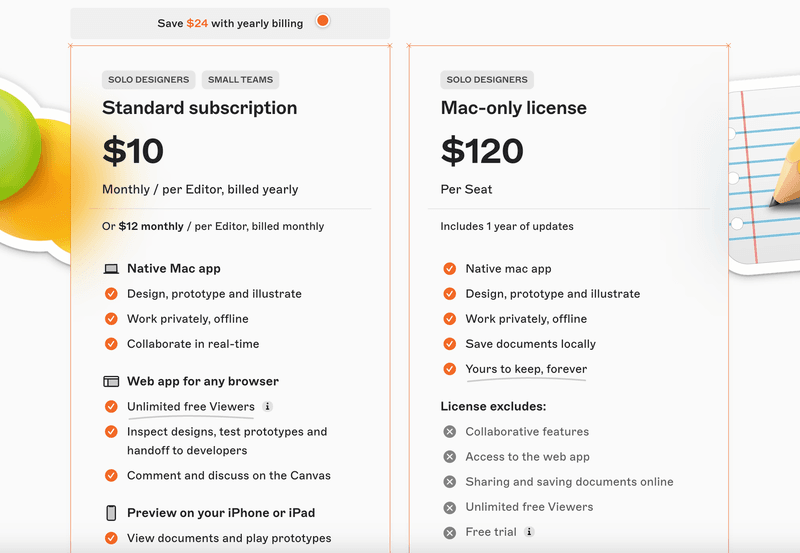Image resolution: width=800 pixels, height=553 pixels.
Task: Click the Standard subscription heading
Action: 199,108
